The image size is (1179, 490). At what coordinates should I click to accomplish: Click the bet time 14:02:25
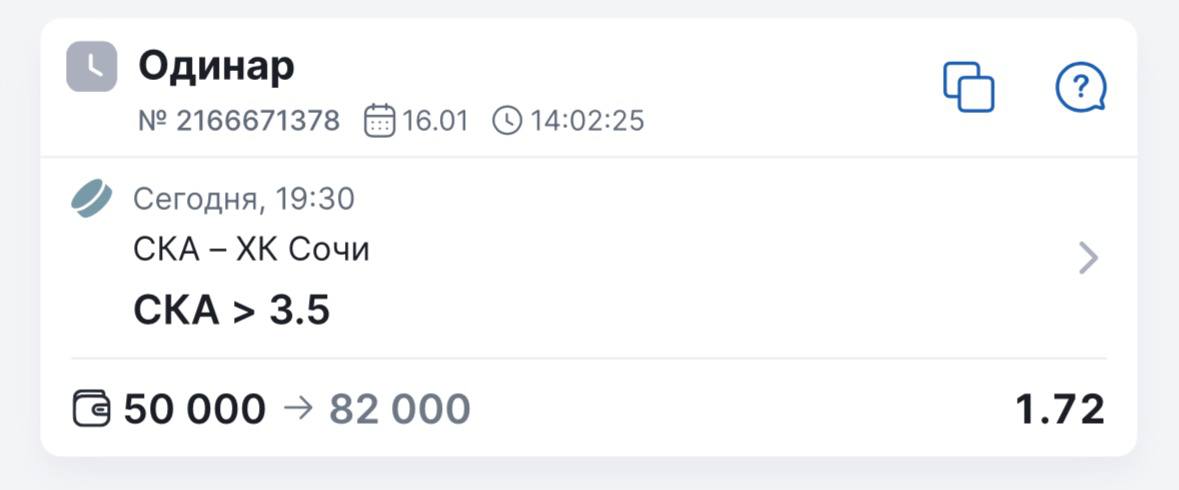pyautogui.click(x=587, y=121)
